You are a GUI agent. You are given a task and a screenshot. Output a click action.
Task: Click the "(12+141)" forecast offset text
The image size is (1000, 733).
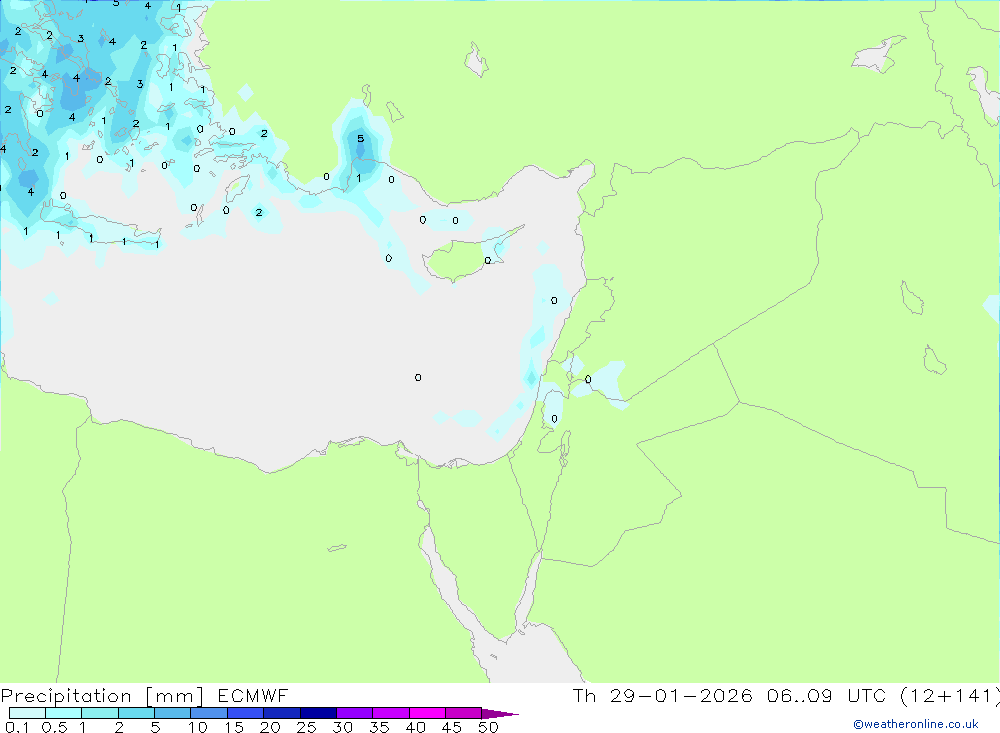(x=950, y=695)
